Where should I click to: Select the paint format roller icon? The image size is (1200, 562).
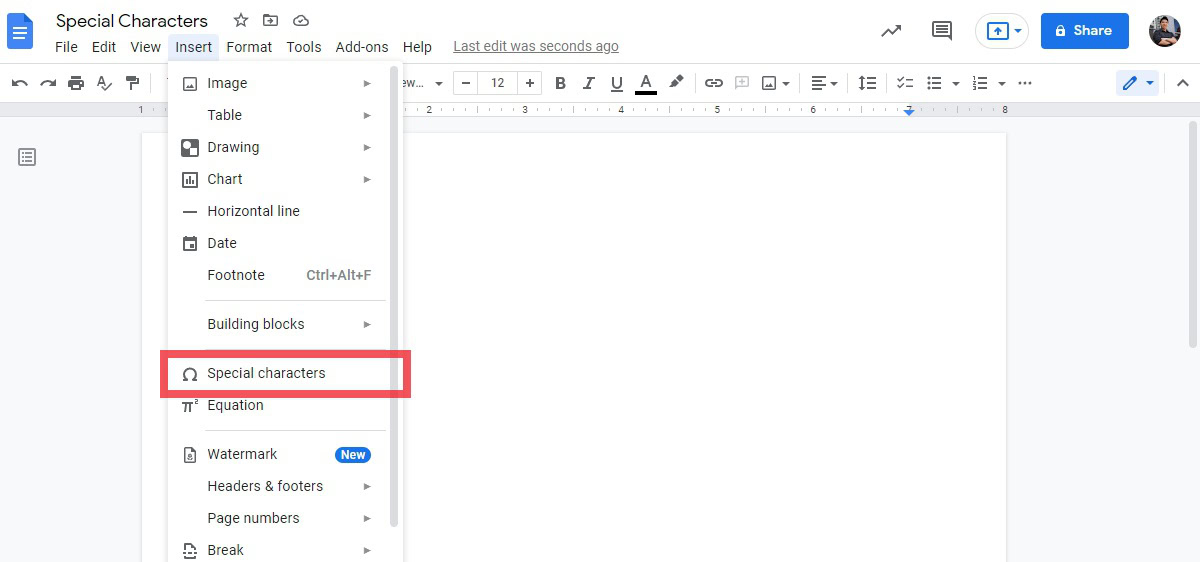[x=132, y=83]
